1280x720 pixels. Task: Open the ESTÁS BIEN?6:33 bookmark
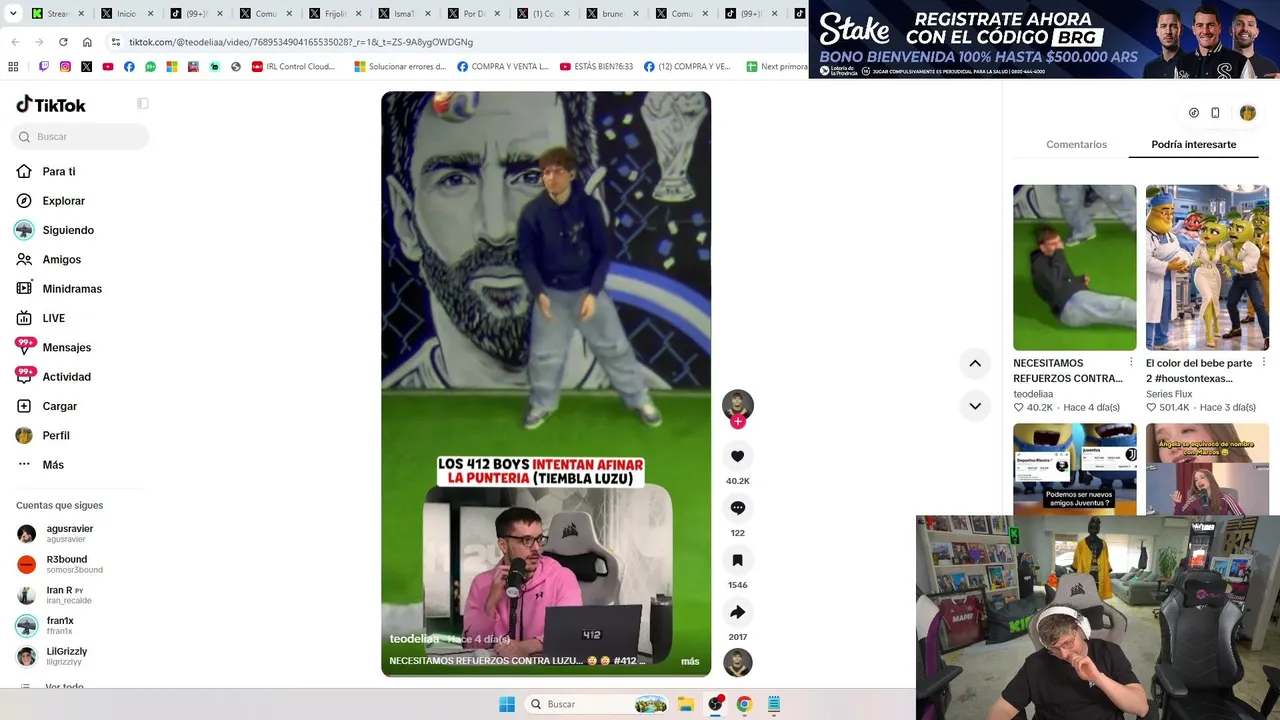(x=596, y=67)
